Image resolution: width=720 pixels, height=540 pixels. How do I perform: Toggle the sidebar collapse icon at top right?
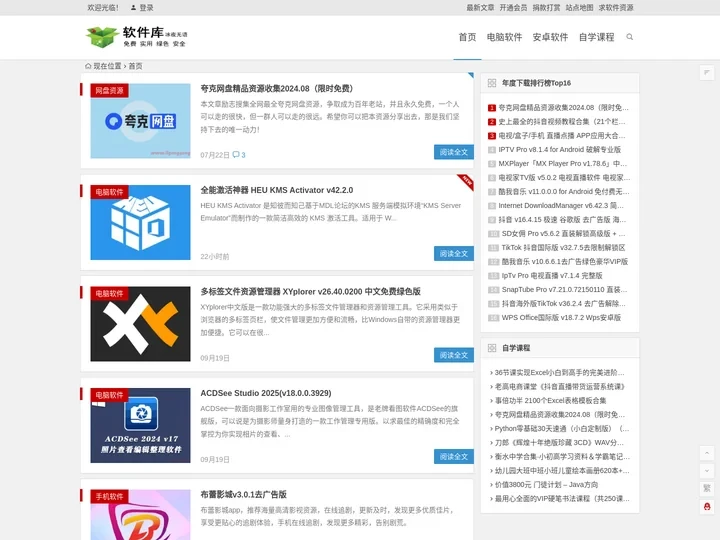click(707, 73)
